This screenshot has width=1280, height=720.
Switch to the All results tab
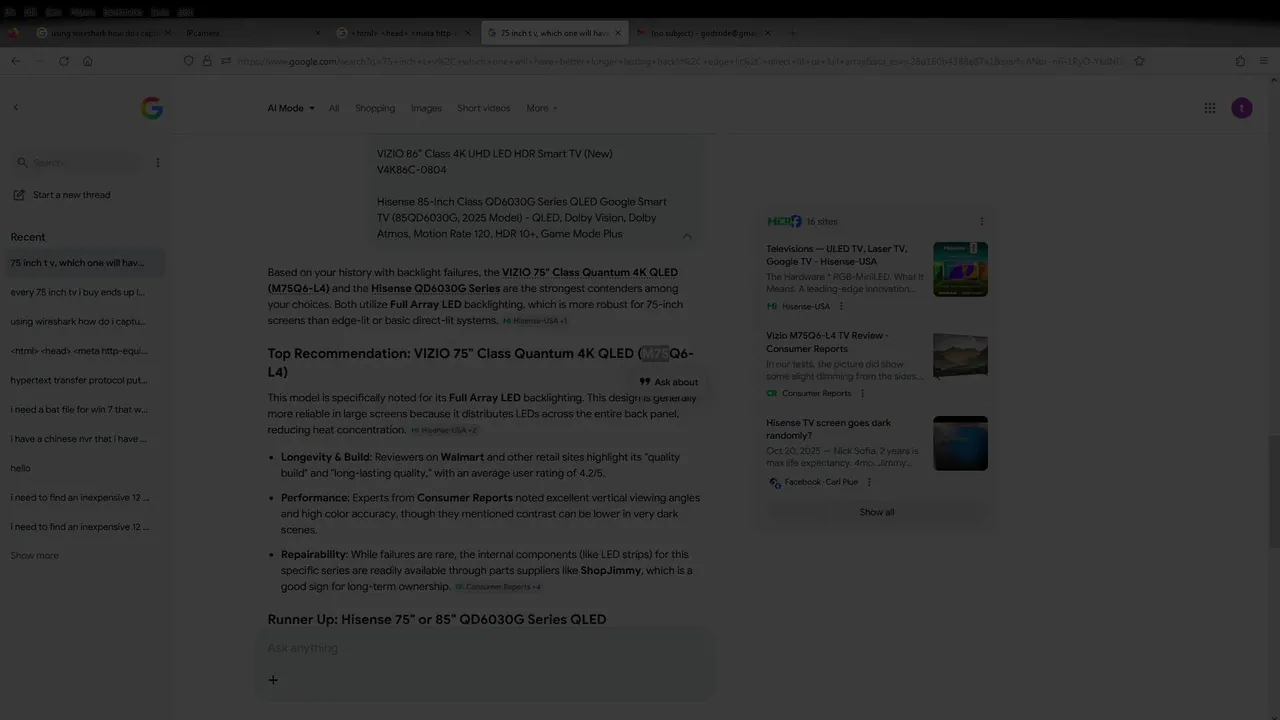[x=334, y=108]
